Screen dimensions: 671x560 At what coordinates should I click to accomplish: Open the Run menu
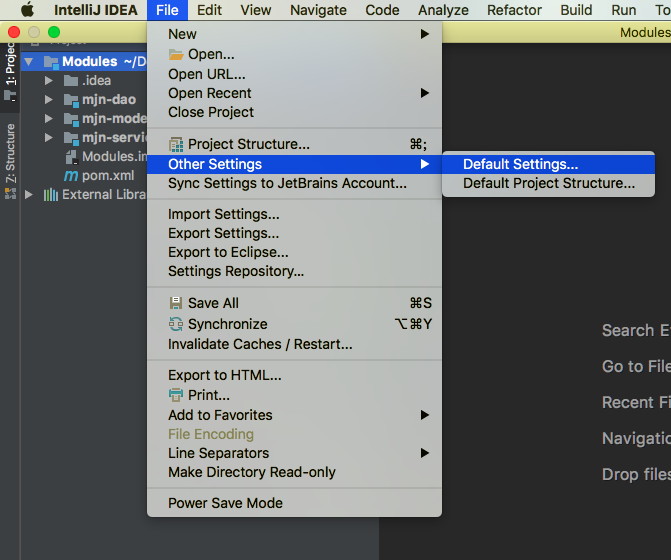(623, 10)
